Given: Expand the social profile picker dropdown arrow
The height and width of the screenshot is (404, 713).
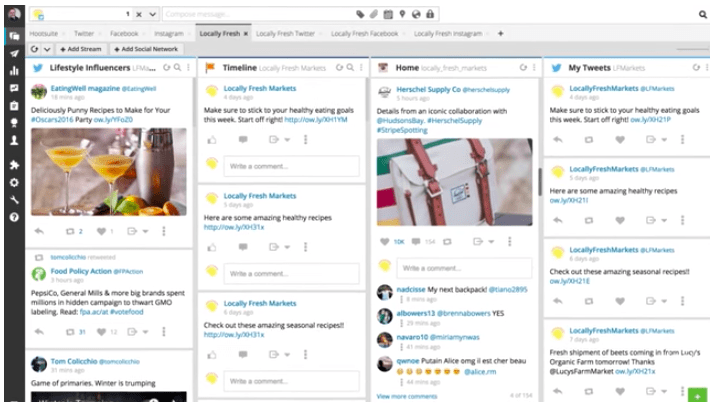Looking at the screenshot, I should pos(152,14).
